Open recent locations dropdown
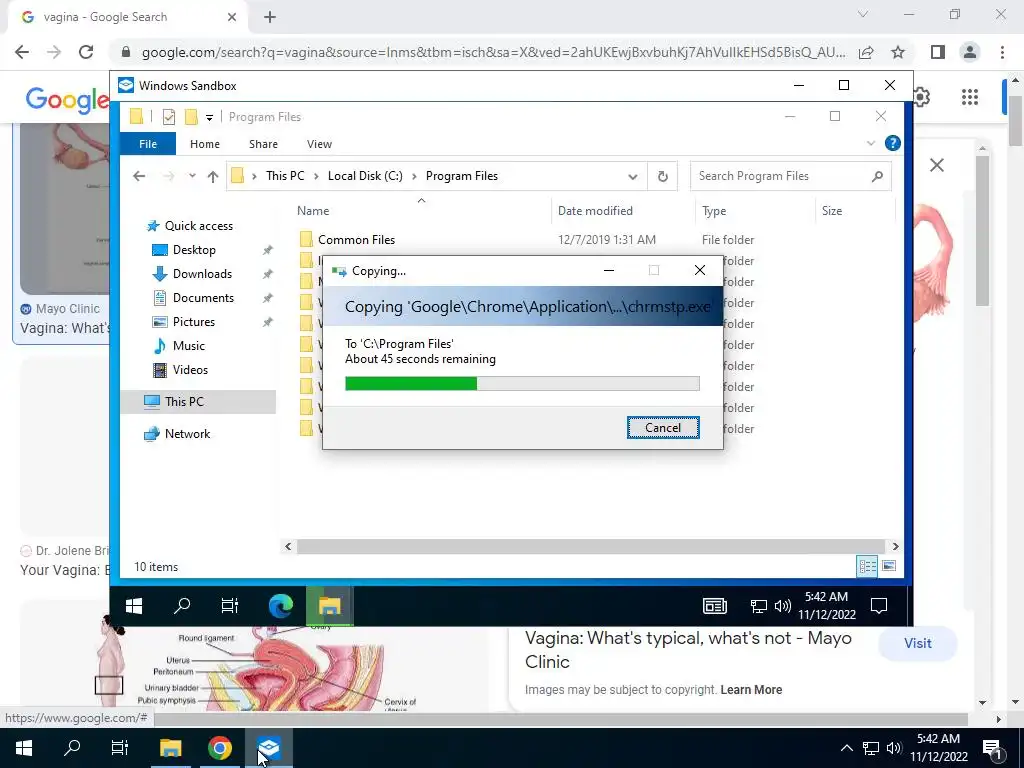The image size is (1024, 768). coord(192,176)
